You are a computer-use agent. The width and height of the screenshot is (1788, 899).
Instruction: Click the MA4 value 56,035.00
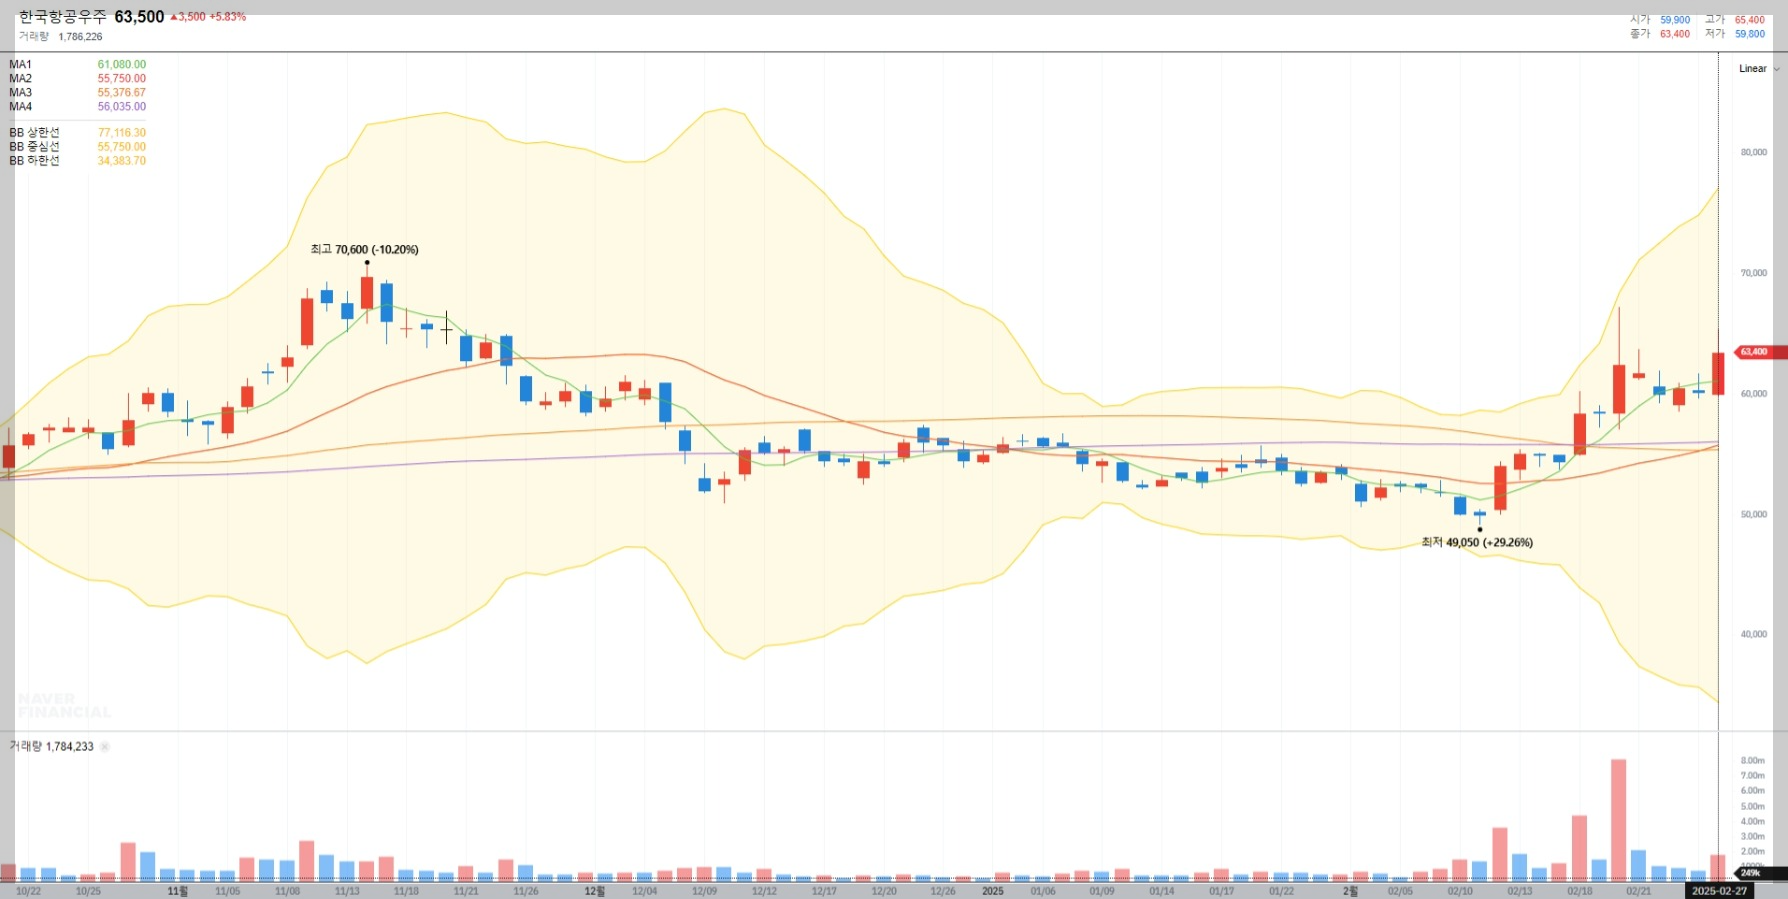[122, 107]
